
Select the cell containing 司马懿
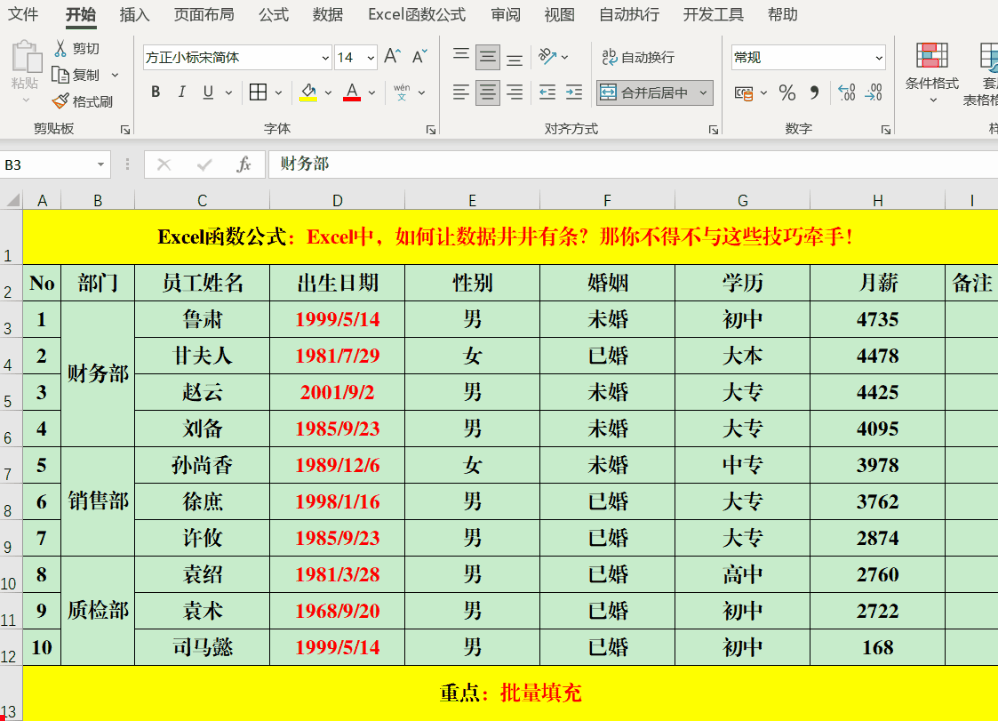click(x=202, y=648)
